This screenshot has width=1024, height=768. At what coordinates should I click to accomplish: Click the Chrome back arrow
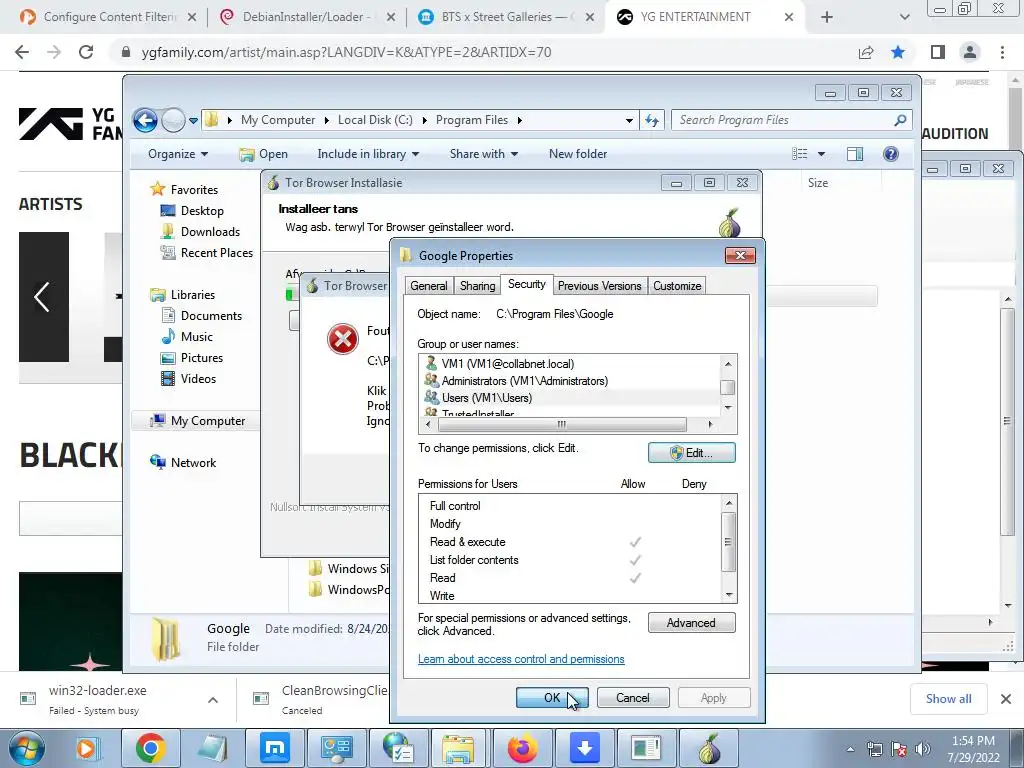(22, 52)
